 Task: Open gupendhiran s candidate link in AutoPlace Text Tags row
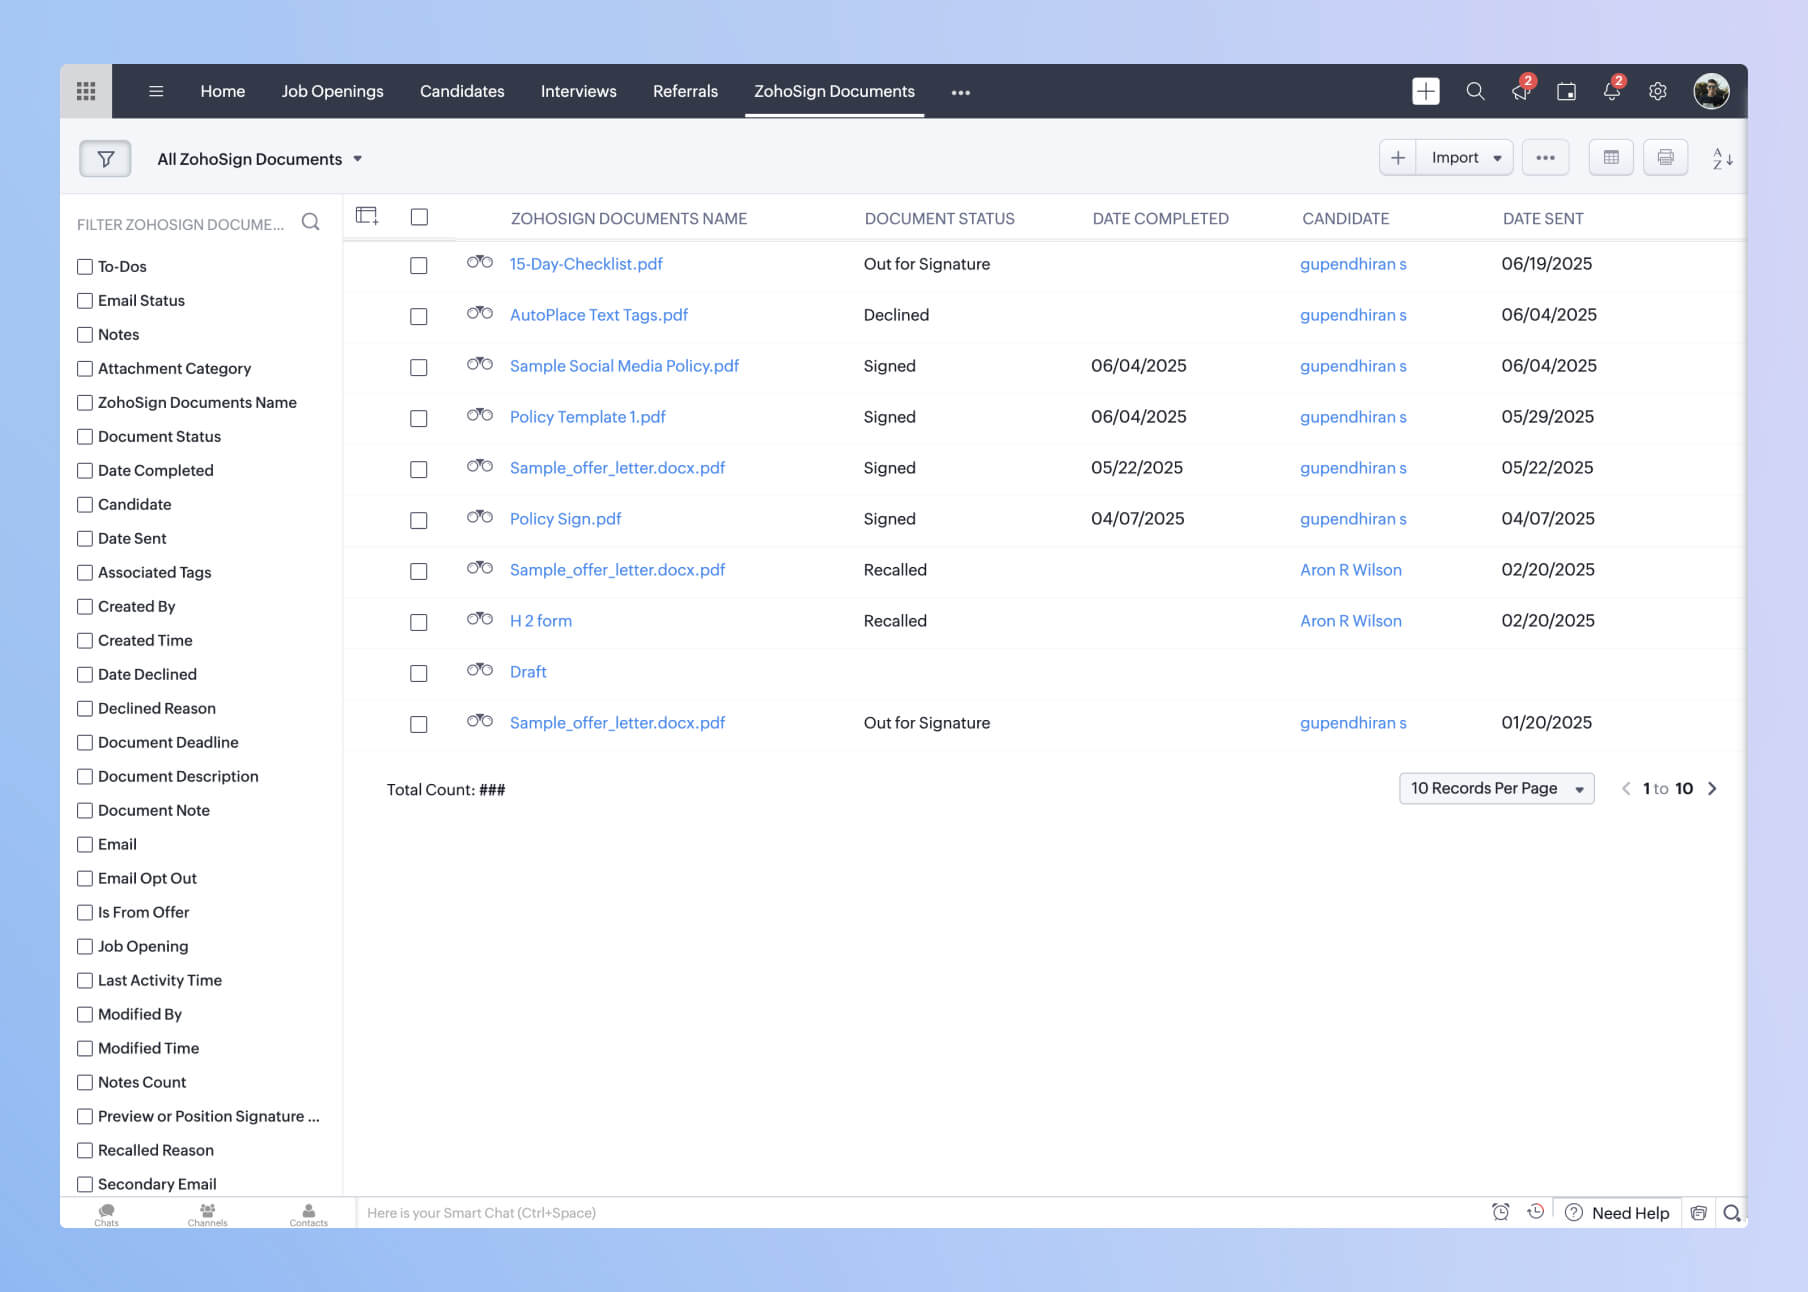coord(1353,315)
